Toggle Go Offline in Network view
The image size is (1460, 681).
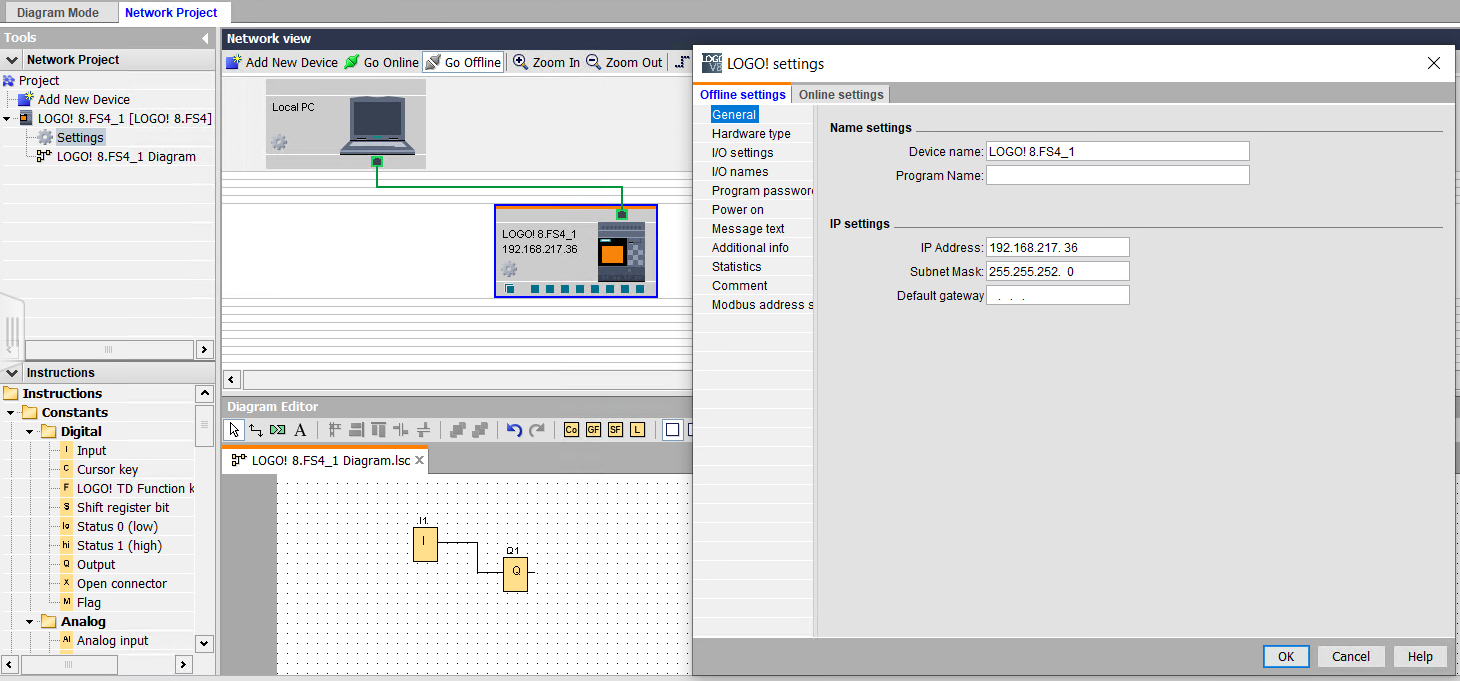click(x=463, y=62)
